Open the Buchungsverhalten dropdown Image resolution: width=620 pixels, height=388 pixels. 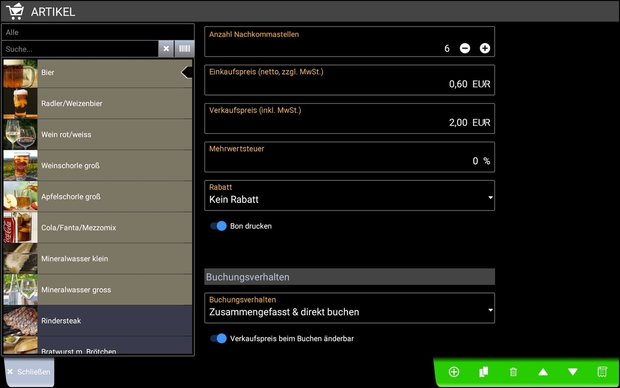[350, 308]
